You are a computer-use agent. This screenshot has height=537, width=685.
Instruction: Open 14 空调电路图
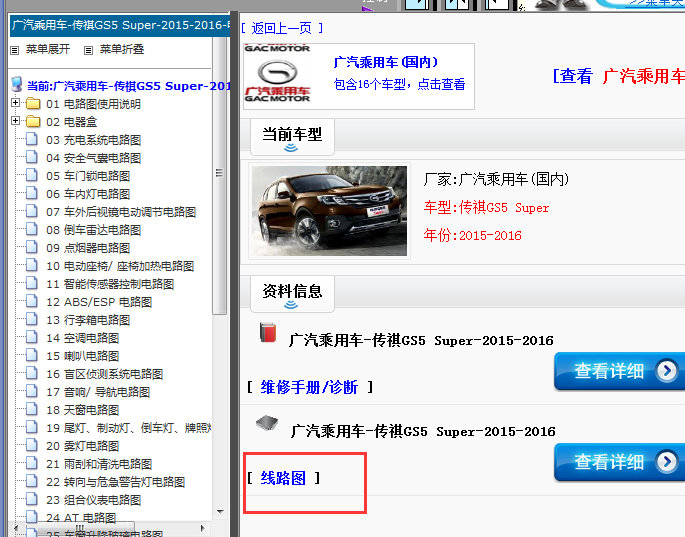[x=83, y=338]
